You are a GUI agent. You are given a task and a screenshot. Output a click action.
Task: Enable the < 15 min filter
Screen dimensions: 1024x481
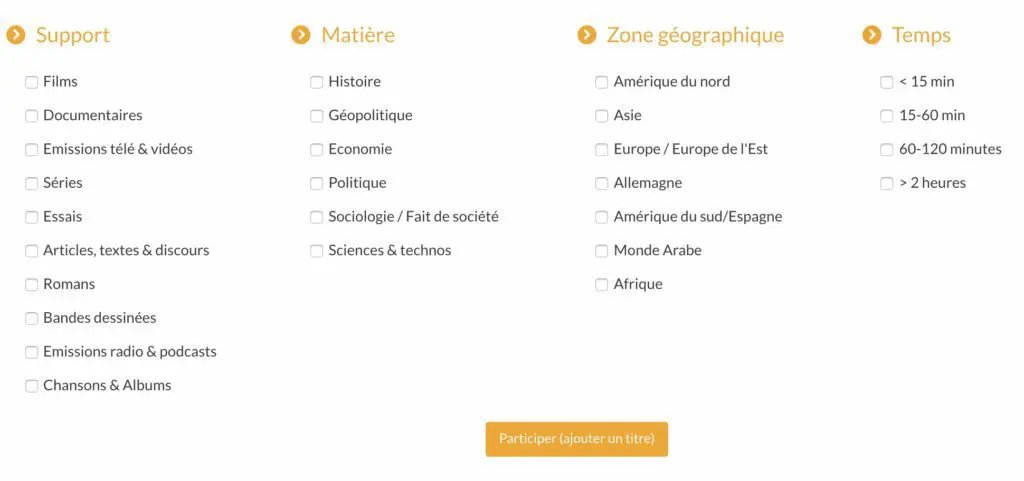887,82
